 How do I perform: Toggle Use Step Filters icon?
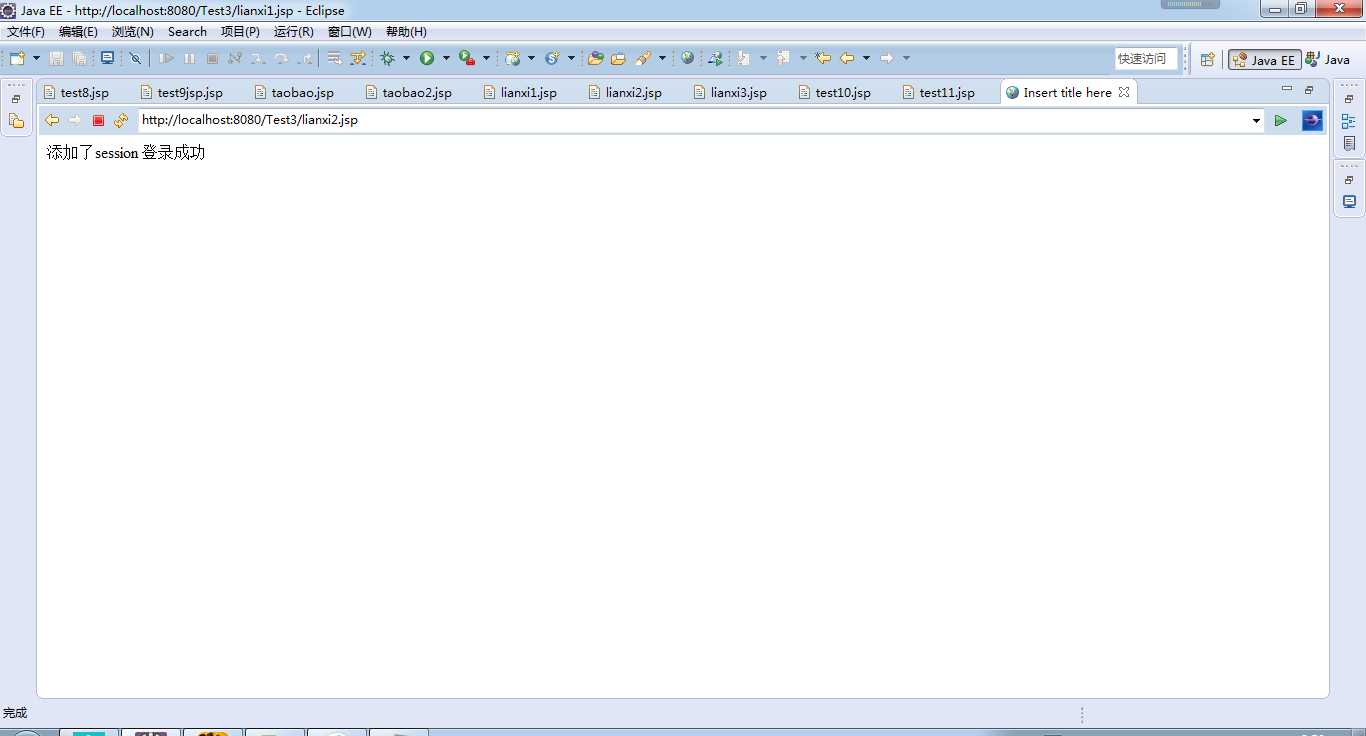tap(357, 59)
